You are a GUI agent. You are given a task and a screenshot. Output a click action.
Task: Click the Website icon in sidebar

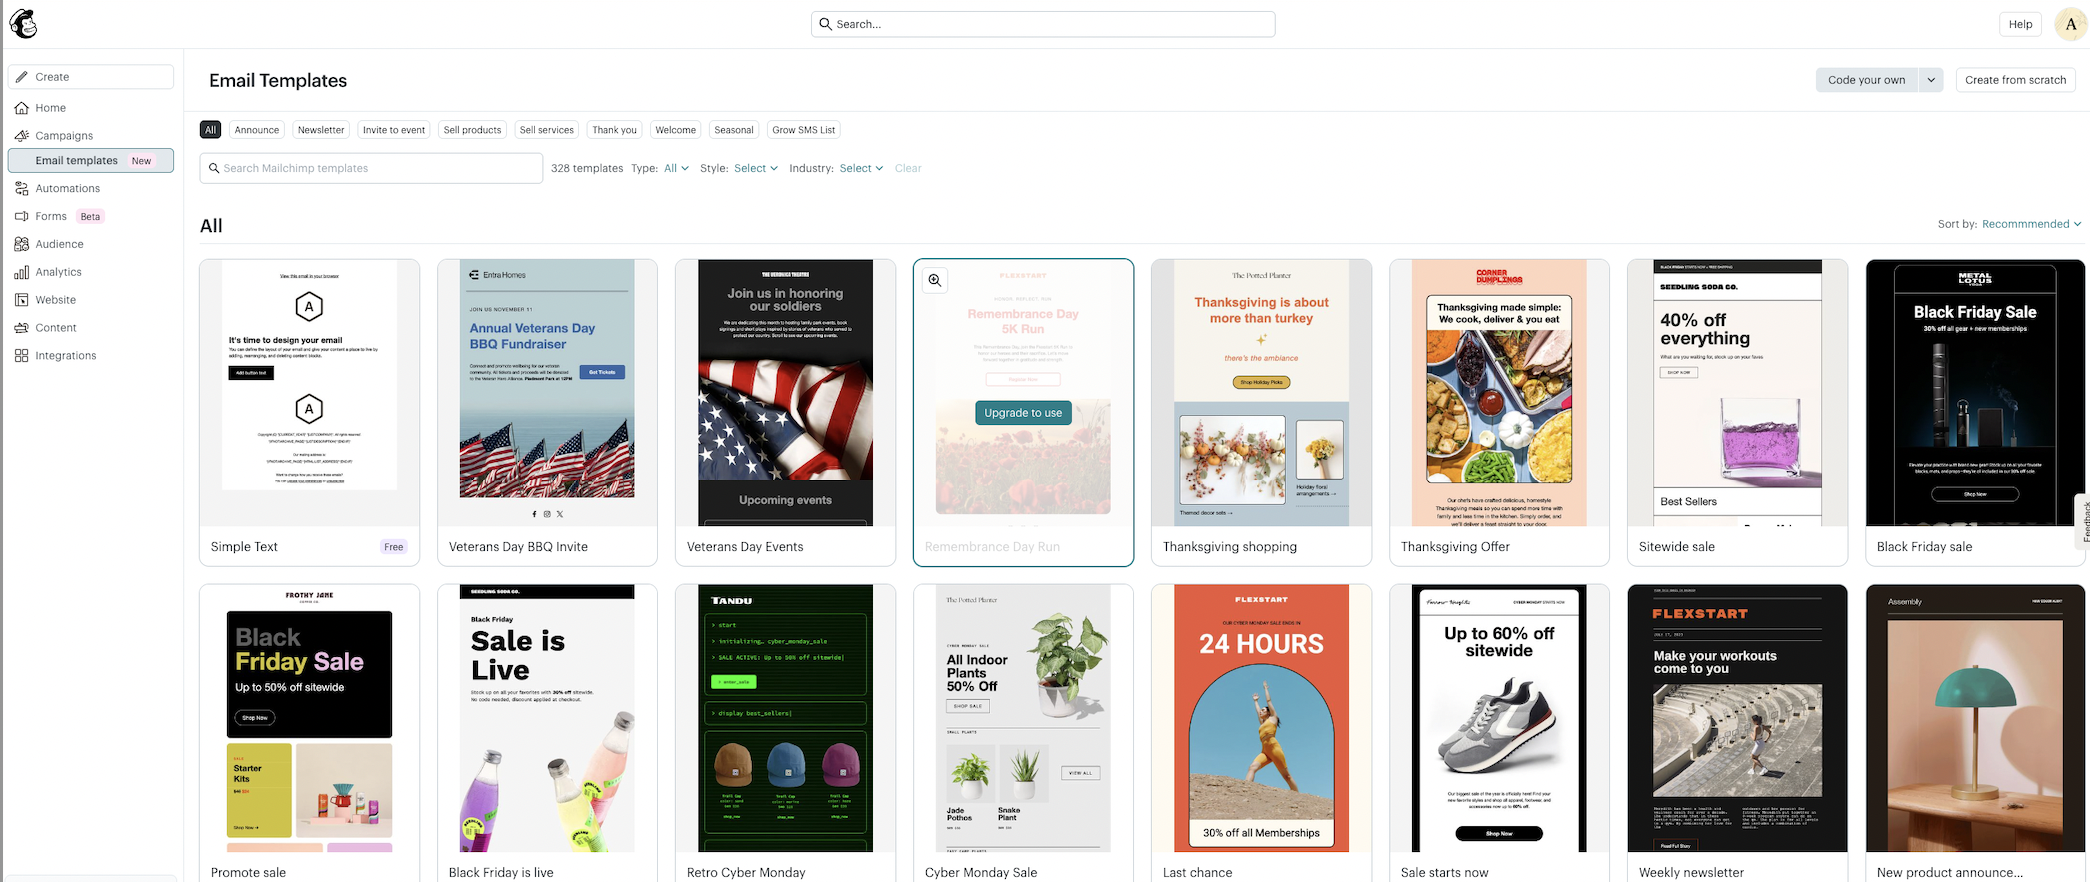(22, 300)
